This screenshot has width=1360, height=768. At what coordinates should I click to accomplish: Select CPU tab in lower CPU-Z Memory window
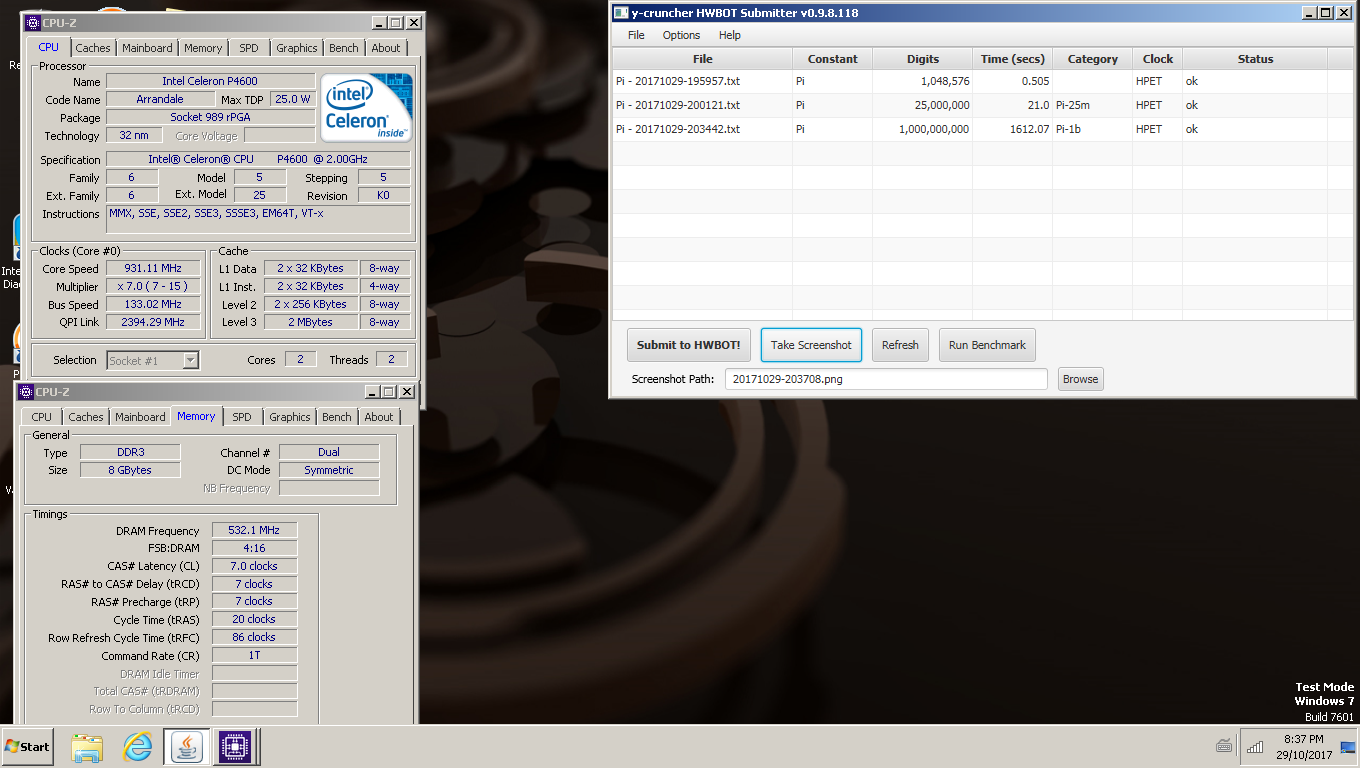coord(42,417)
